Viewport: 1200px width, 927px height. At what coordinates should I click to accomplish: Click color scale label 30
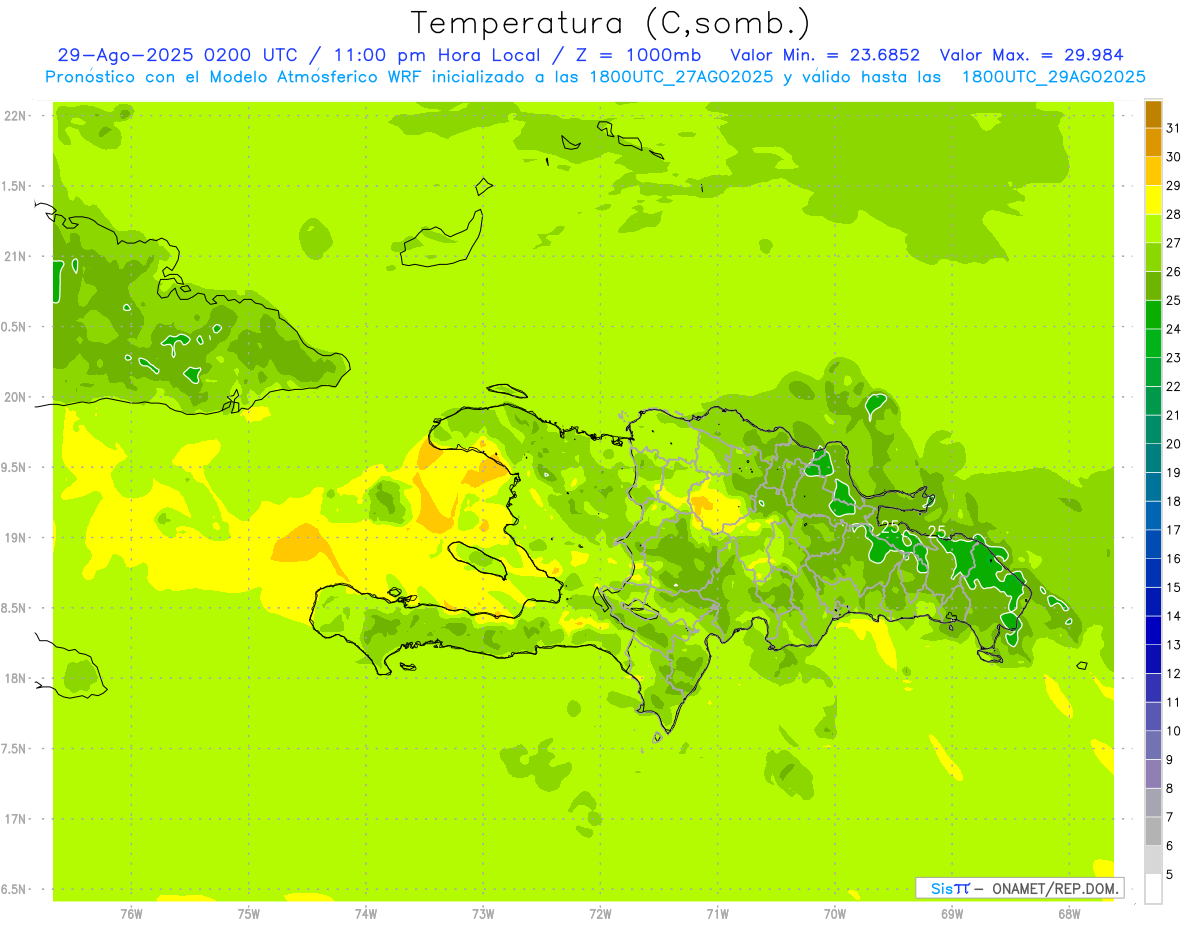(1174, 157)
